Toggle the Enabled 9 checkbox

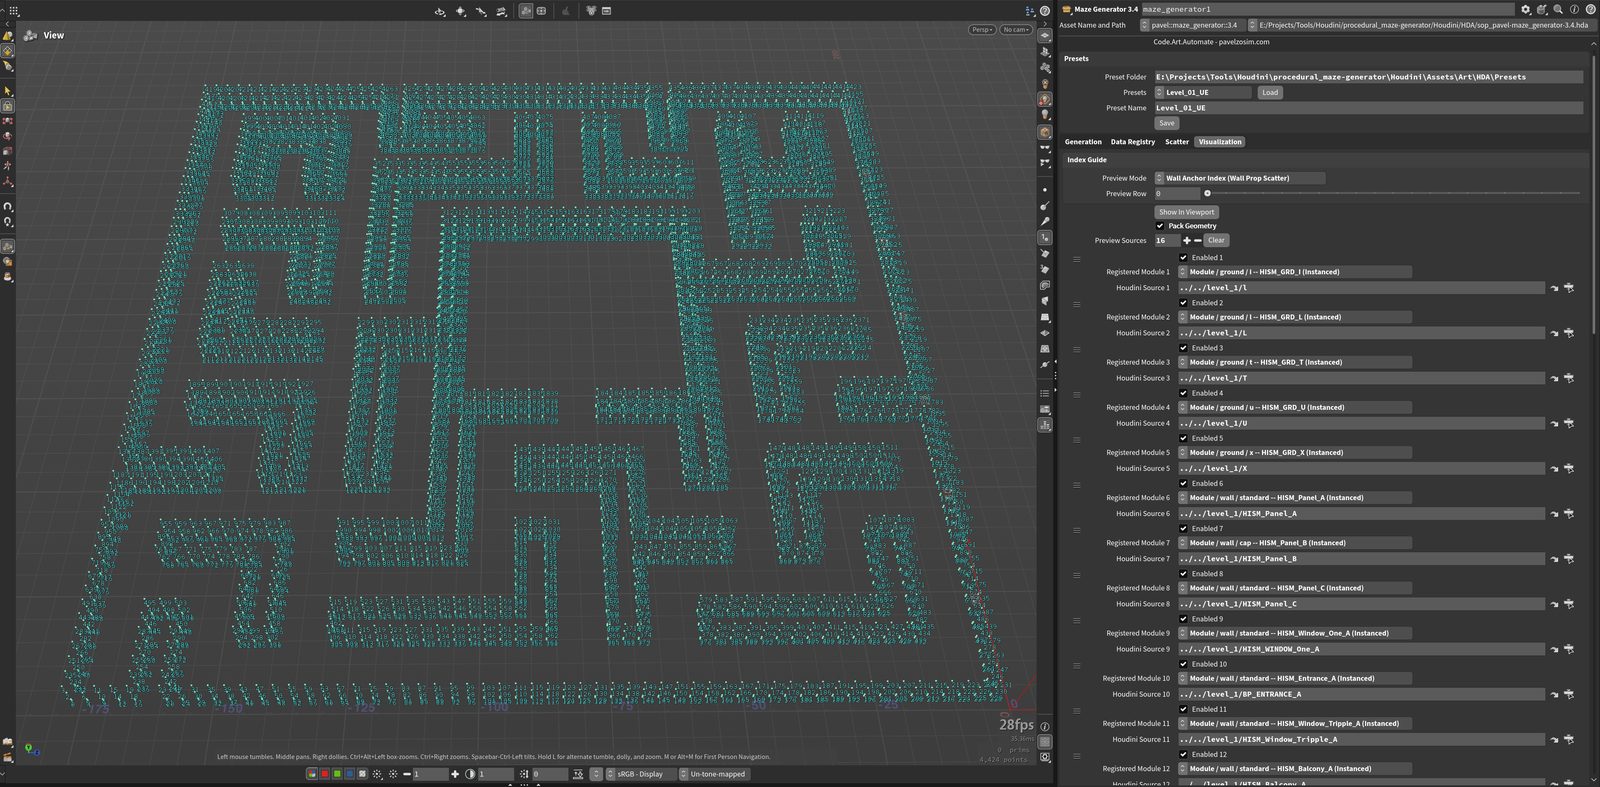(x=1183, y=619)
